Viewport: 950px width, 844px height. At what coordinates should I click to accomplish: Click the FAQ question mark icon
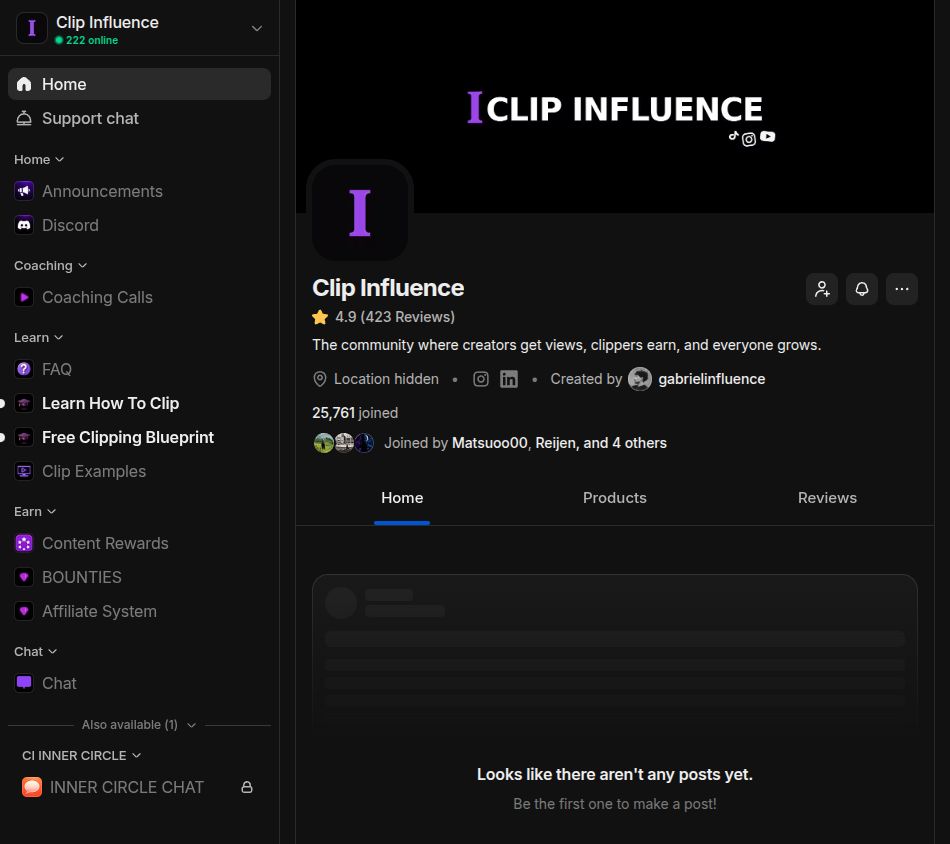[x=24, y=369]
